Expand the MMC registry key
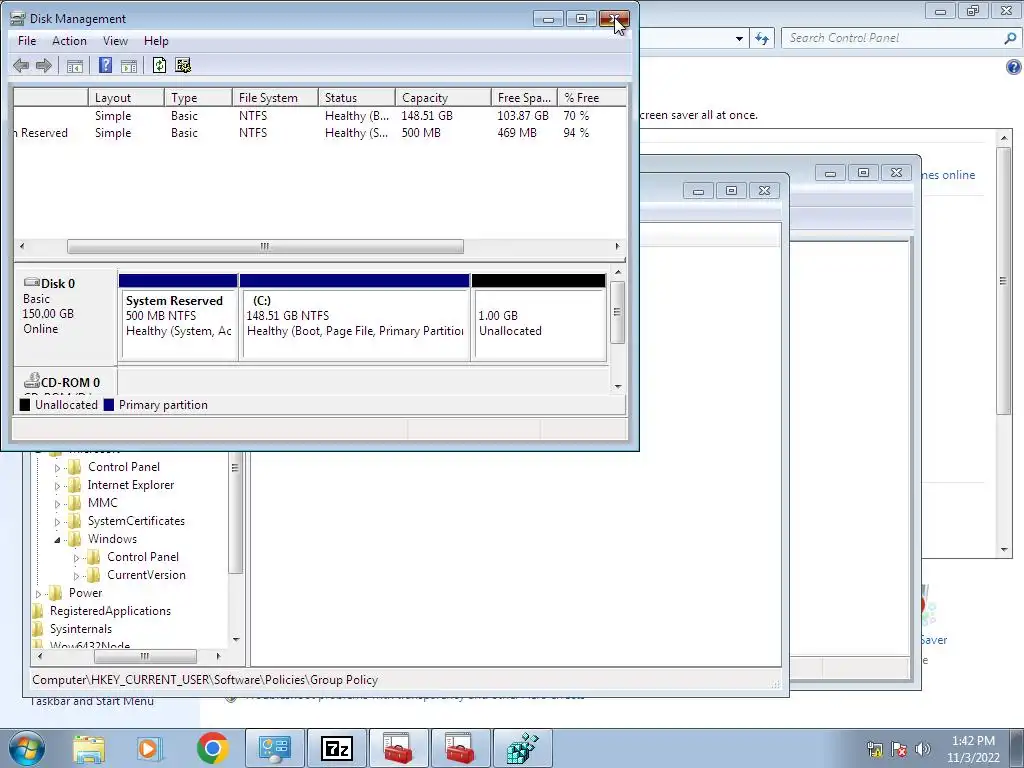The image size is (1024, 768). pyautogui.click(x=57, y=504)
